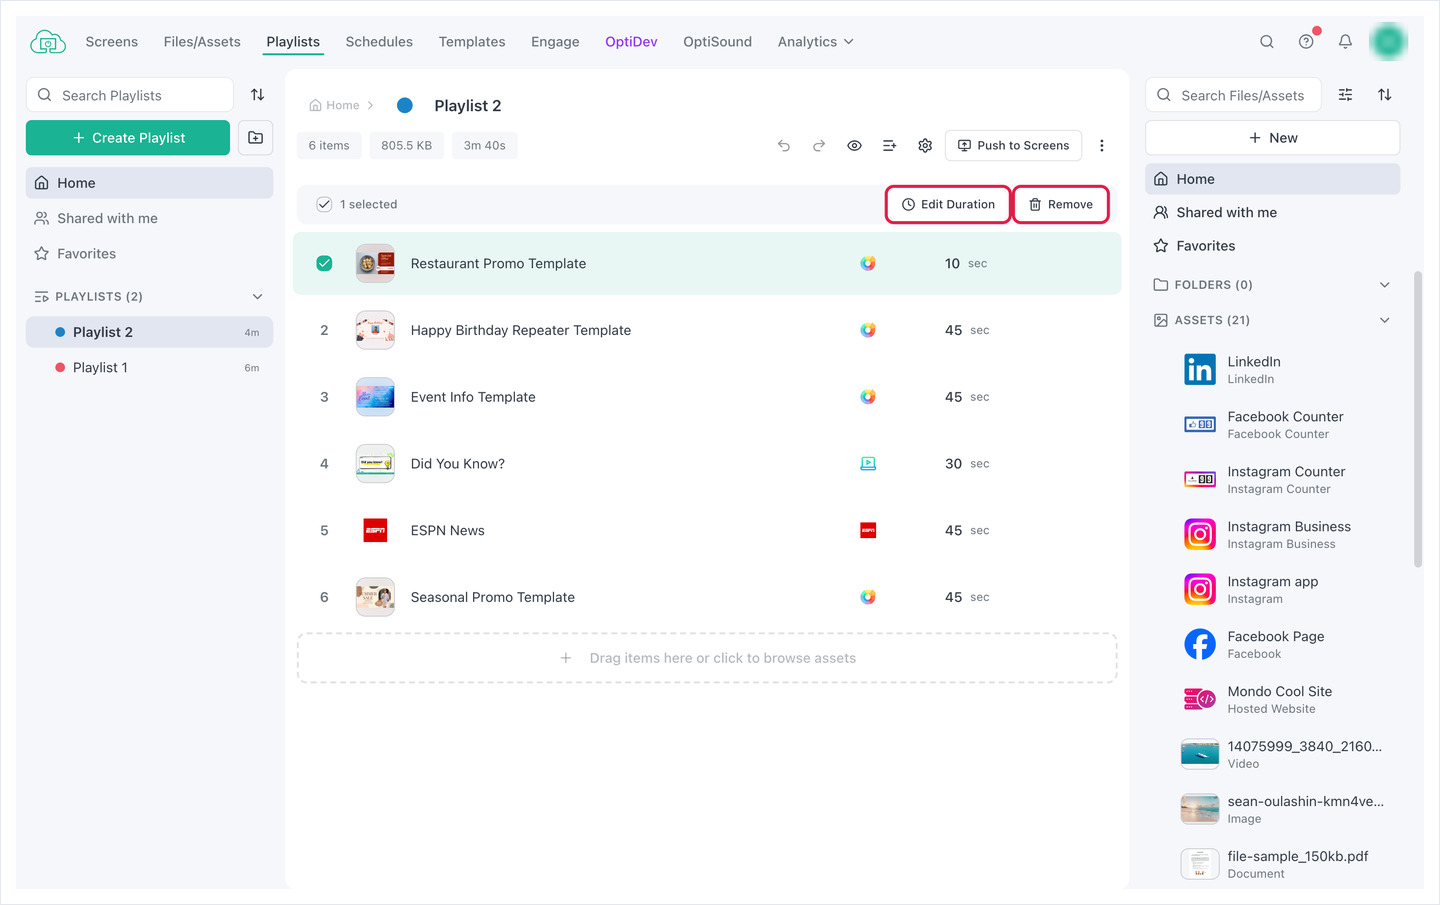1440x905 pixels.
Task: Click the new playlist folder icon
Action: point(256,138)
